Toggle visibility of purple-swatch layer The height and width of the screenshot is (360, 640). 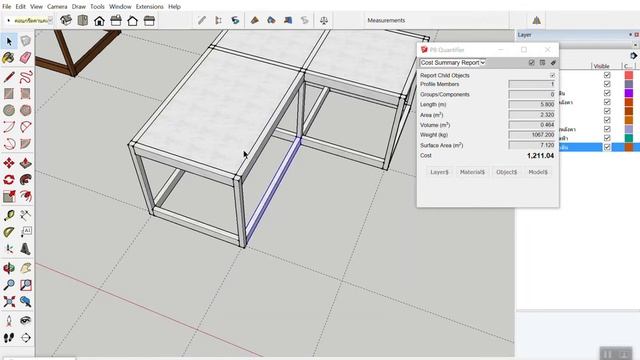click(x=607, y=93)
